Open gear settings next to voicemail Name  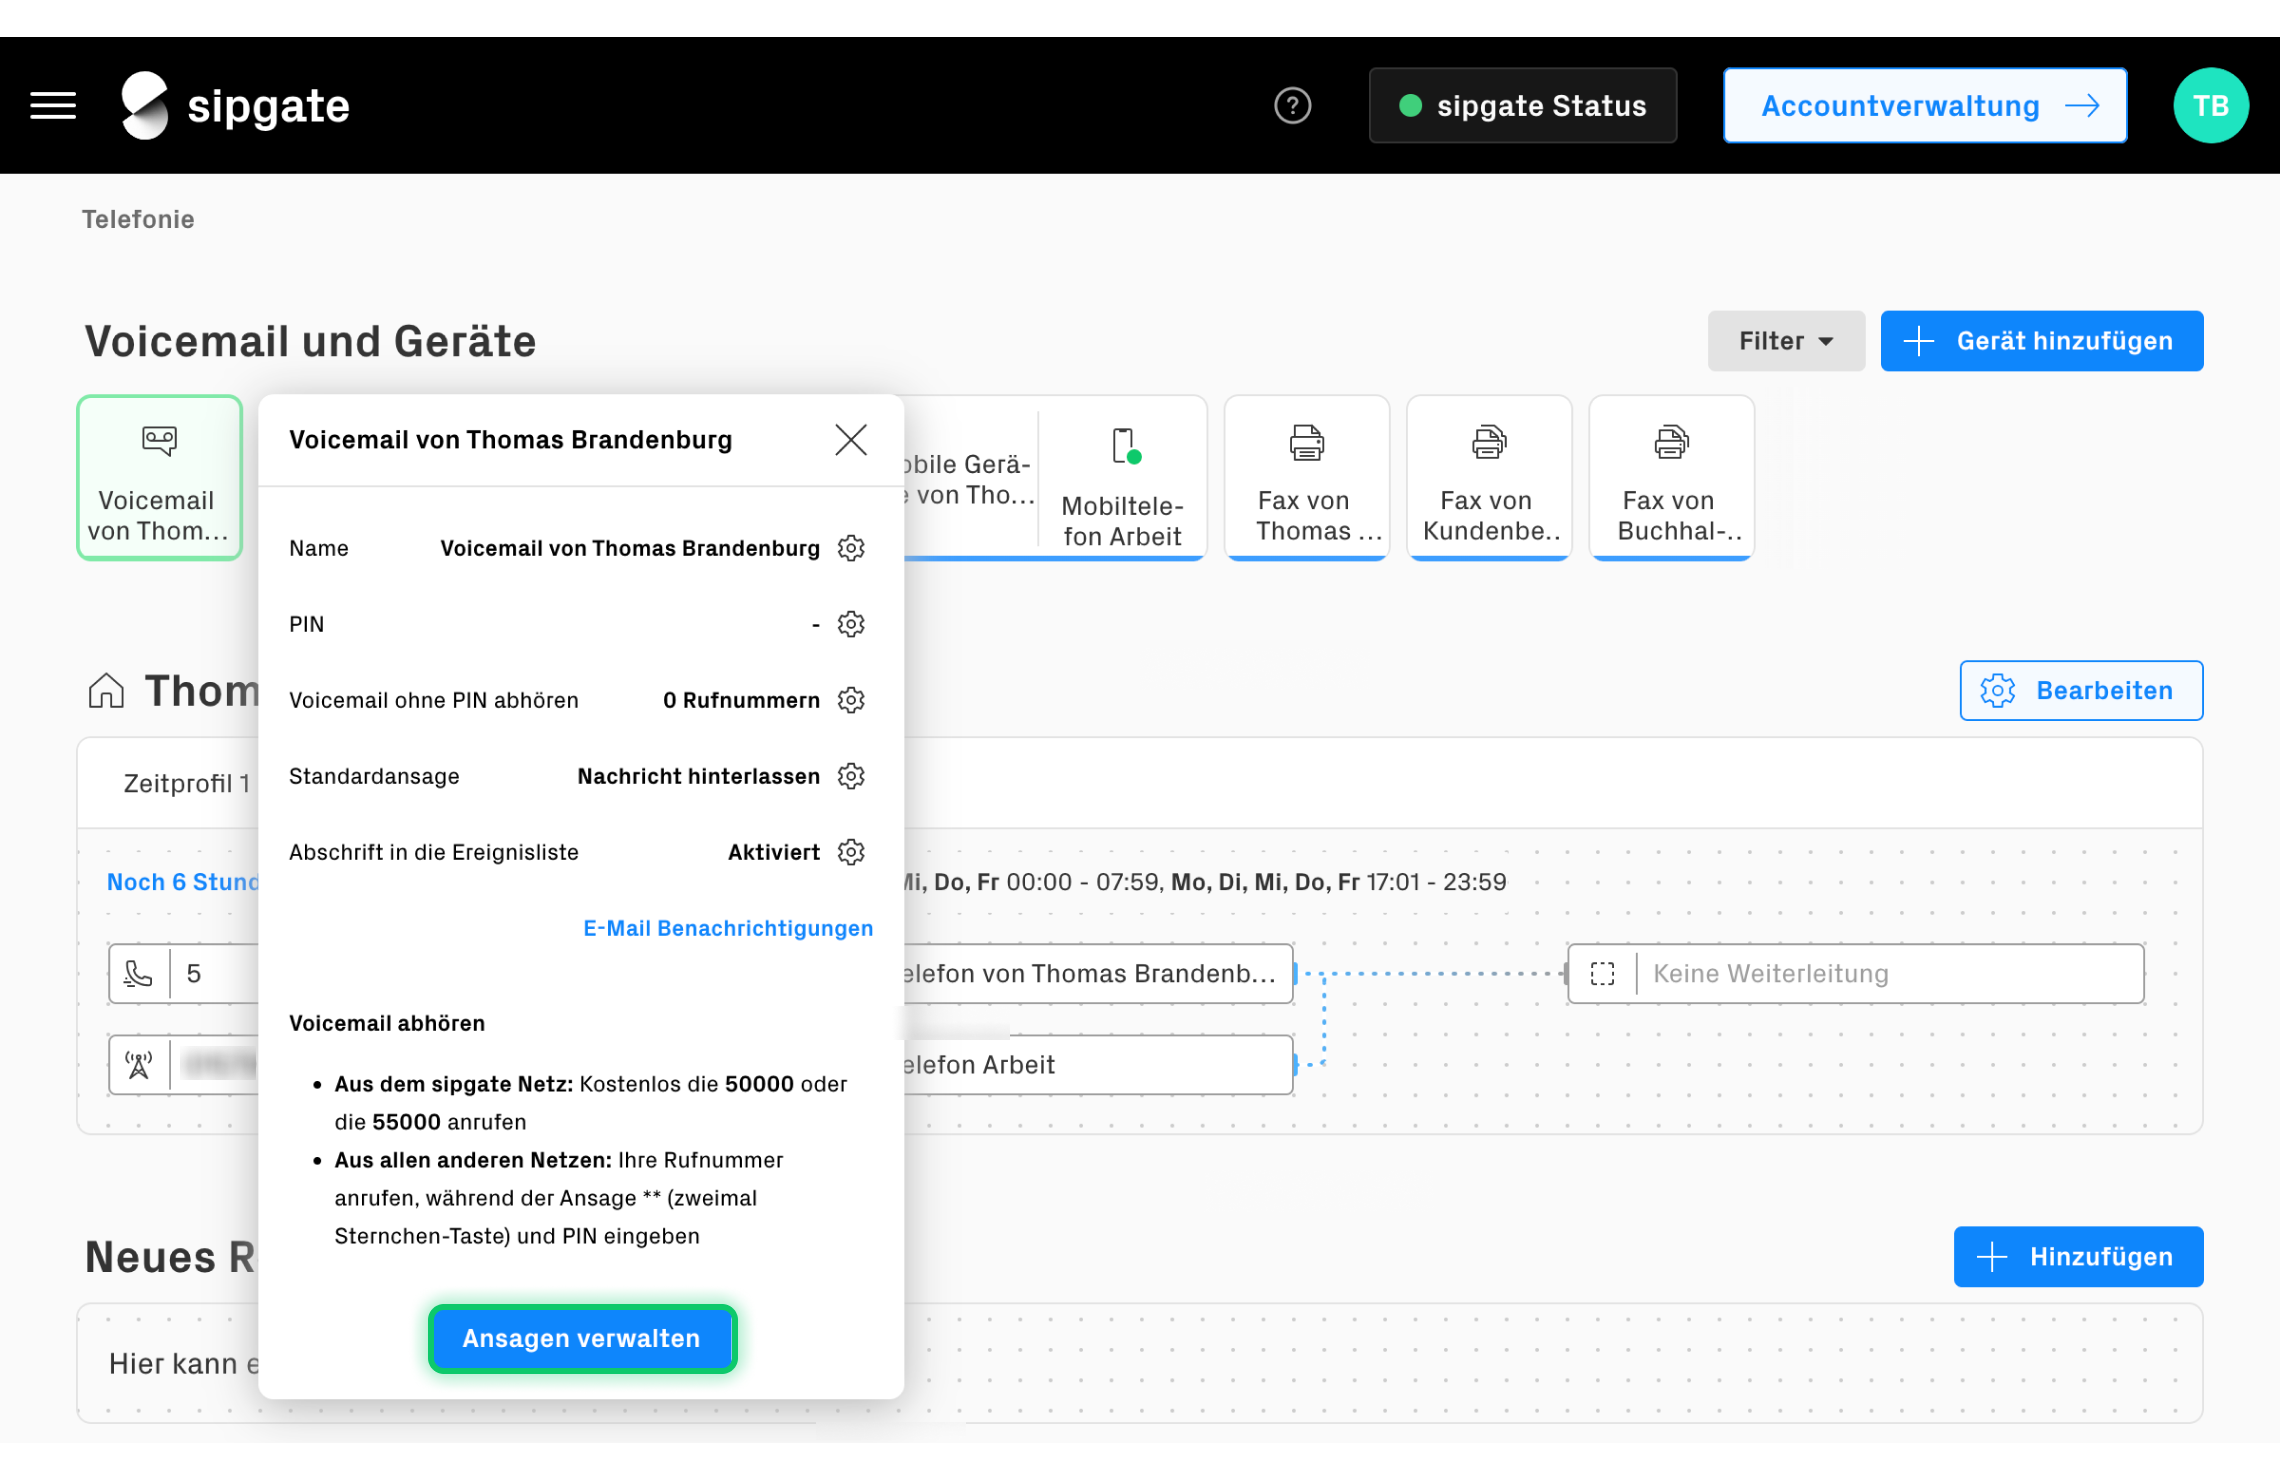click(x=851, y=548)
